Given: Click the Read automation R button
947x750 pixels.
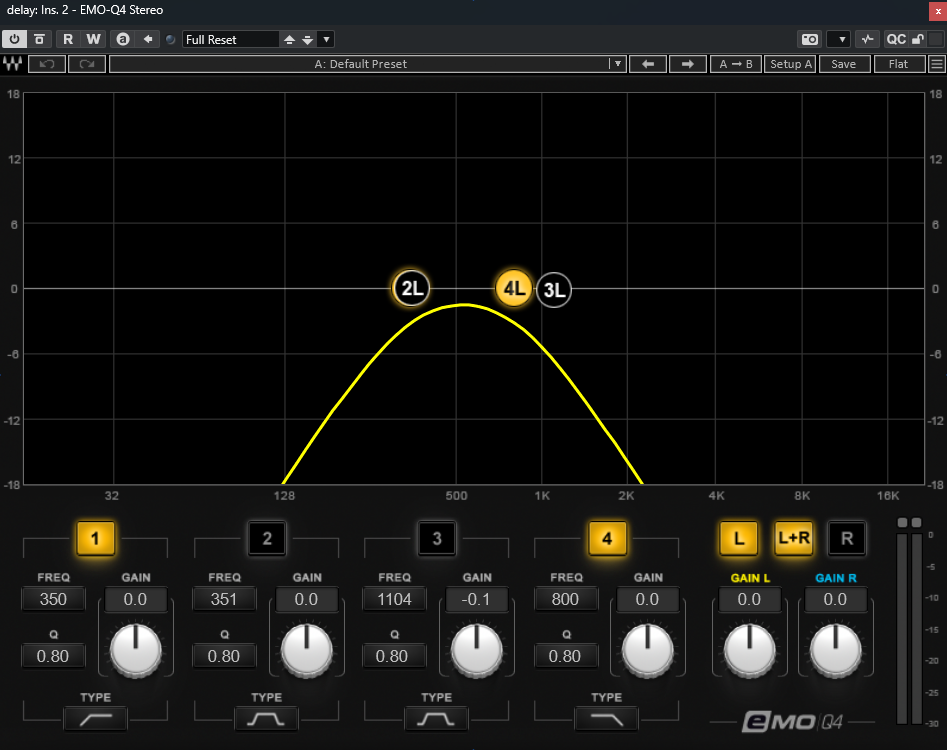Looking at the screenshot, I should (68, 39).
